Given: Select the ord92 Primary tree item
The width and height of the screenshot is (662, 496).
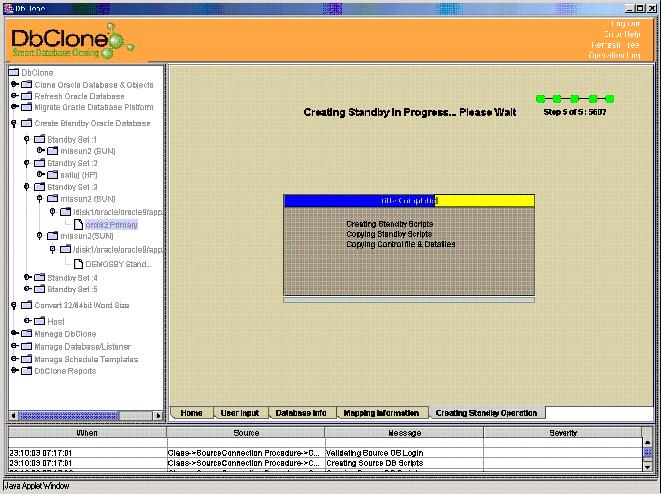Looking at the screenshot, I should (x=111, y=225).
